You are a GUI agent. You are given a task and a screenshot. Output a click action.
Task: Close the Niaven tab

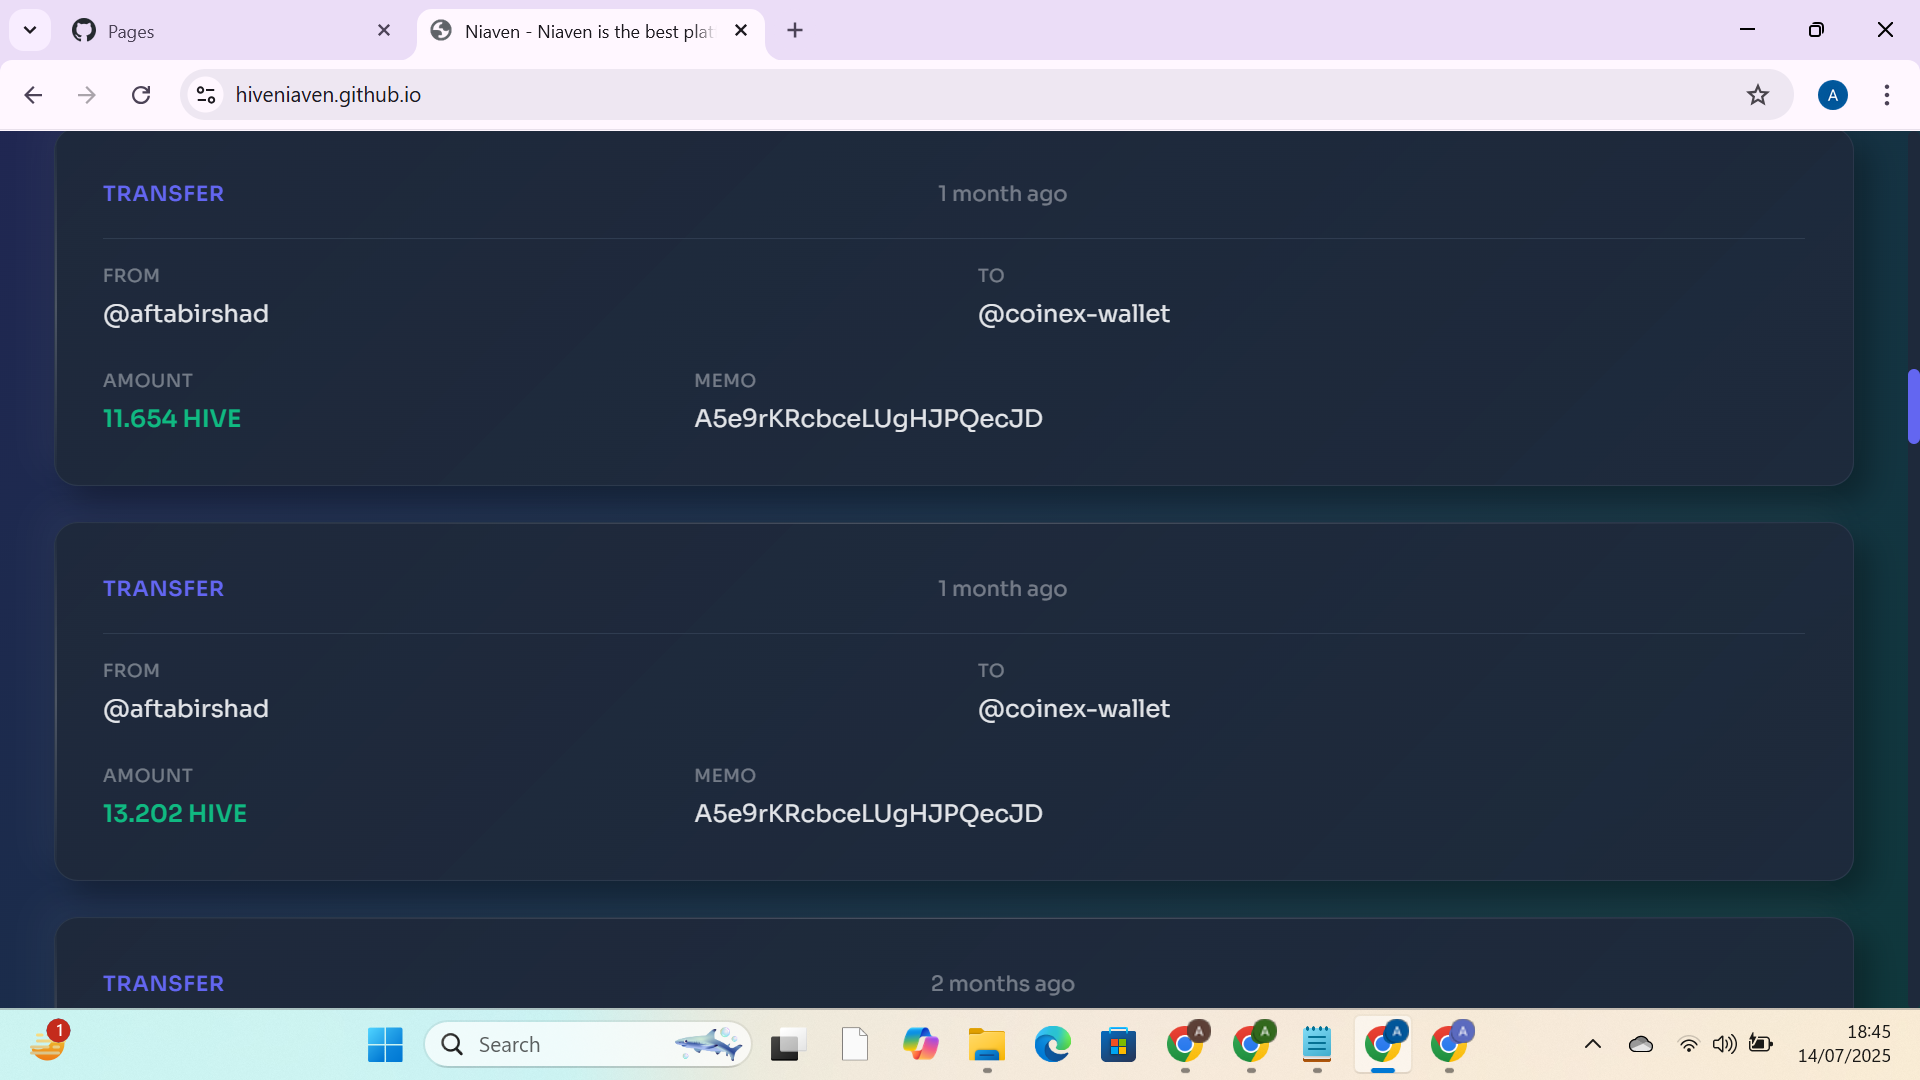pos(741,31)
